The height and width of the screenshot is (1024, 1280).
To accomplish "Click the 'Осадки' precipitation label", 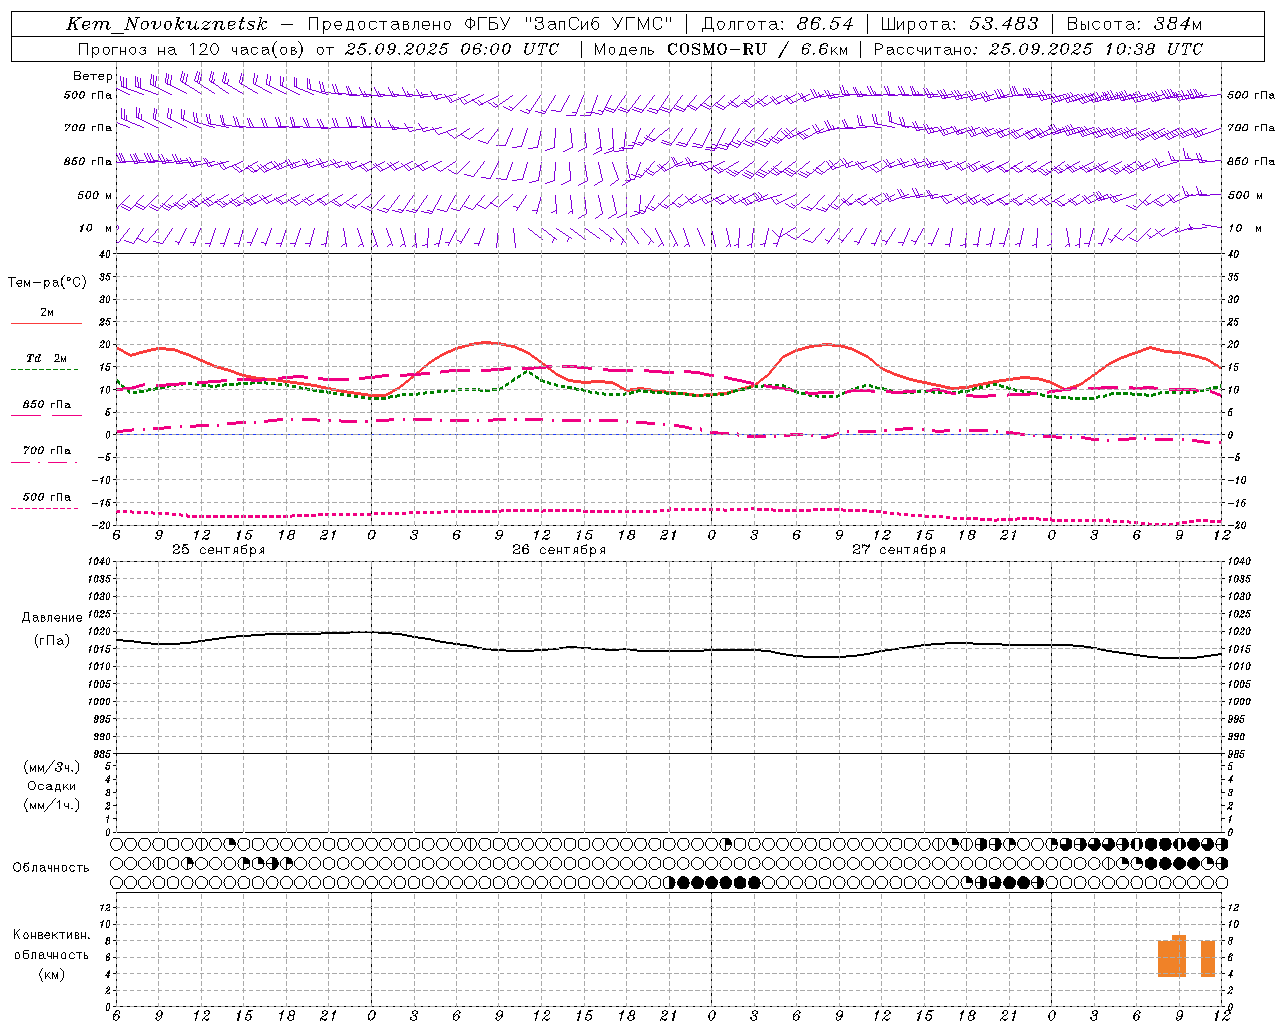I will 52,786.
